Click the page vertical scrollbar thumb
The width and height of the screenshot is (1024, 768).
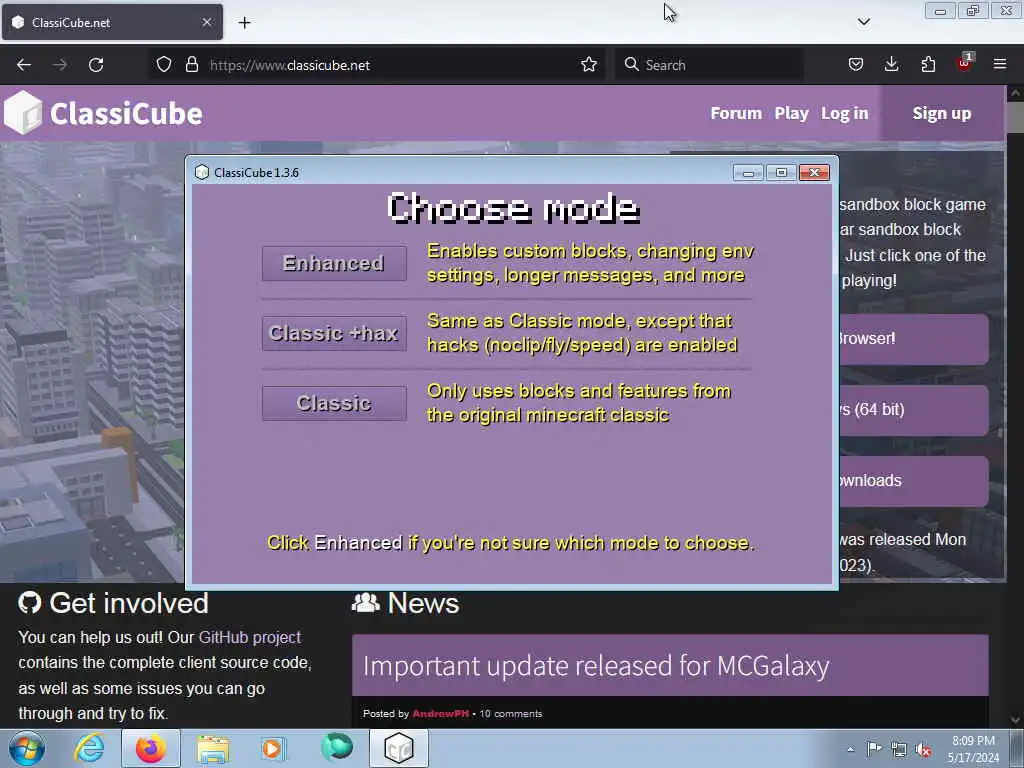tap(1016, 118)
